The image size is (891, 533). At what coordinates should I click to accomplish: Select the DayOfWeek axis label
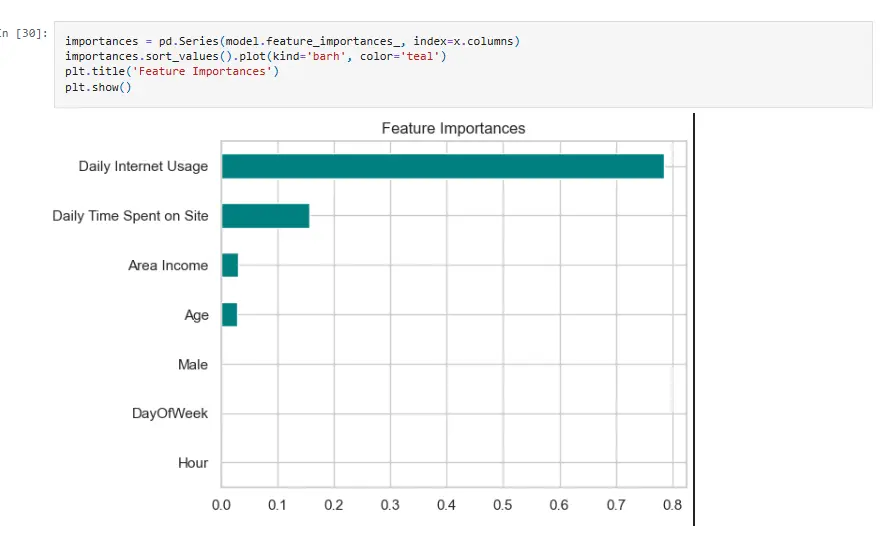(x=170, y=414)
